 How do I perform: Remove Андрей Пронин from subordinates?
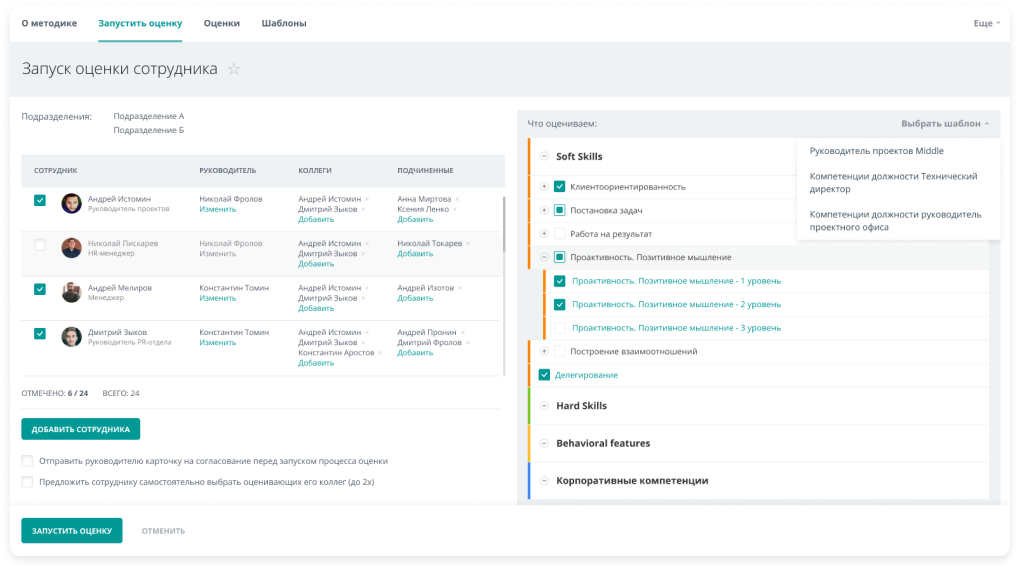[464, 332]
